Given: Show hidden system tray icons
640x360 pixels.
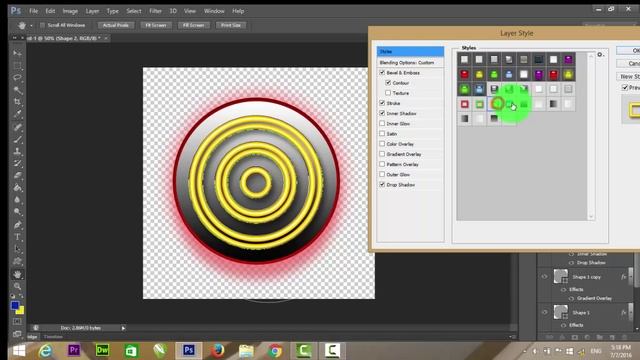Looking at the screenshot, I should point(524,351).
